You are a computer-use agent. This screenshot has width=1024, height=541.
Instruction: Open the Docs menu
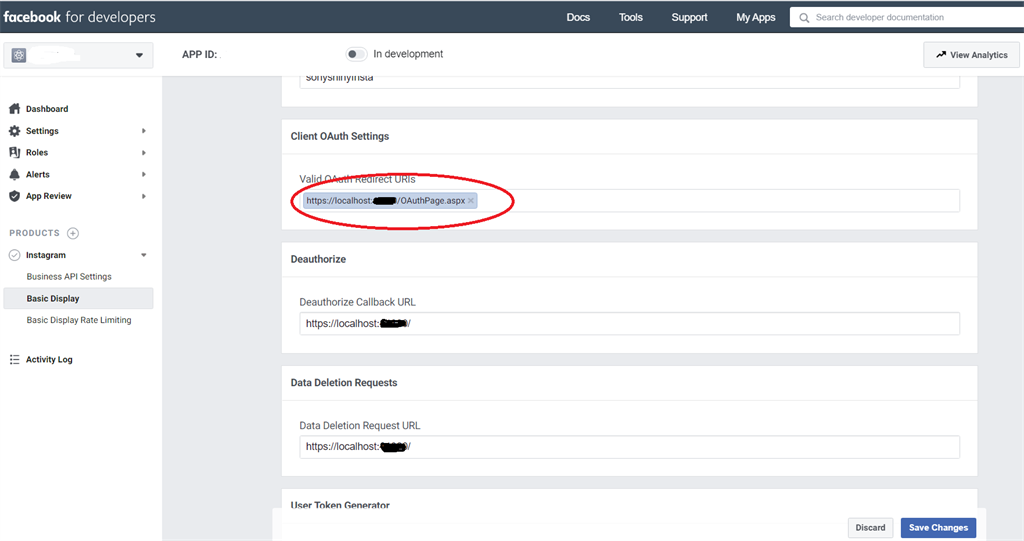coord(578,18)
